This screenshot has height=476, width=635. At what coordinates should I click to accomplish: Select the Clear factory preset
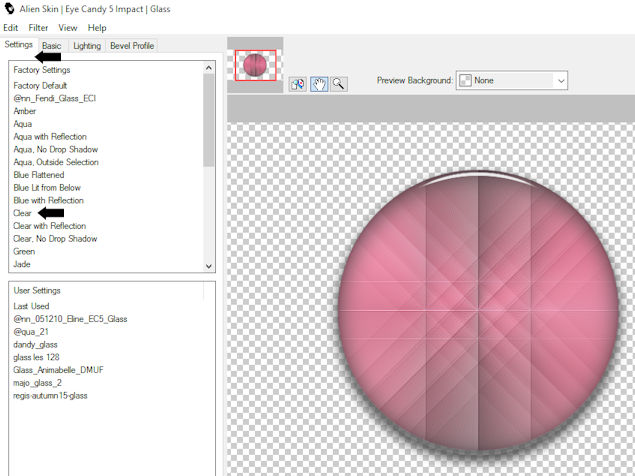pyautogui.click(x=22, y=213)
